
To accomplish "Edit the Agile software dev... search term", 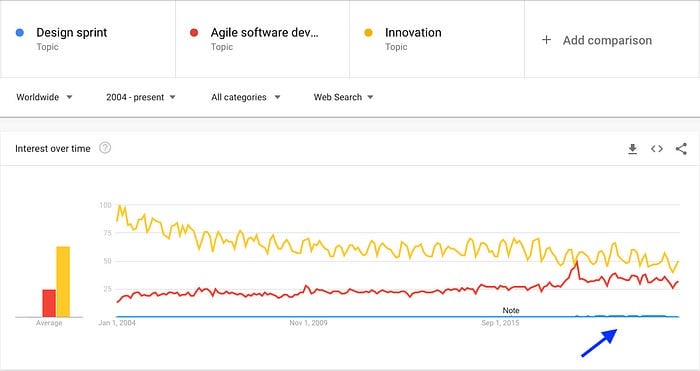I will point(265,33).
